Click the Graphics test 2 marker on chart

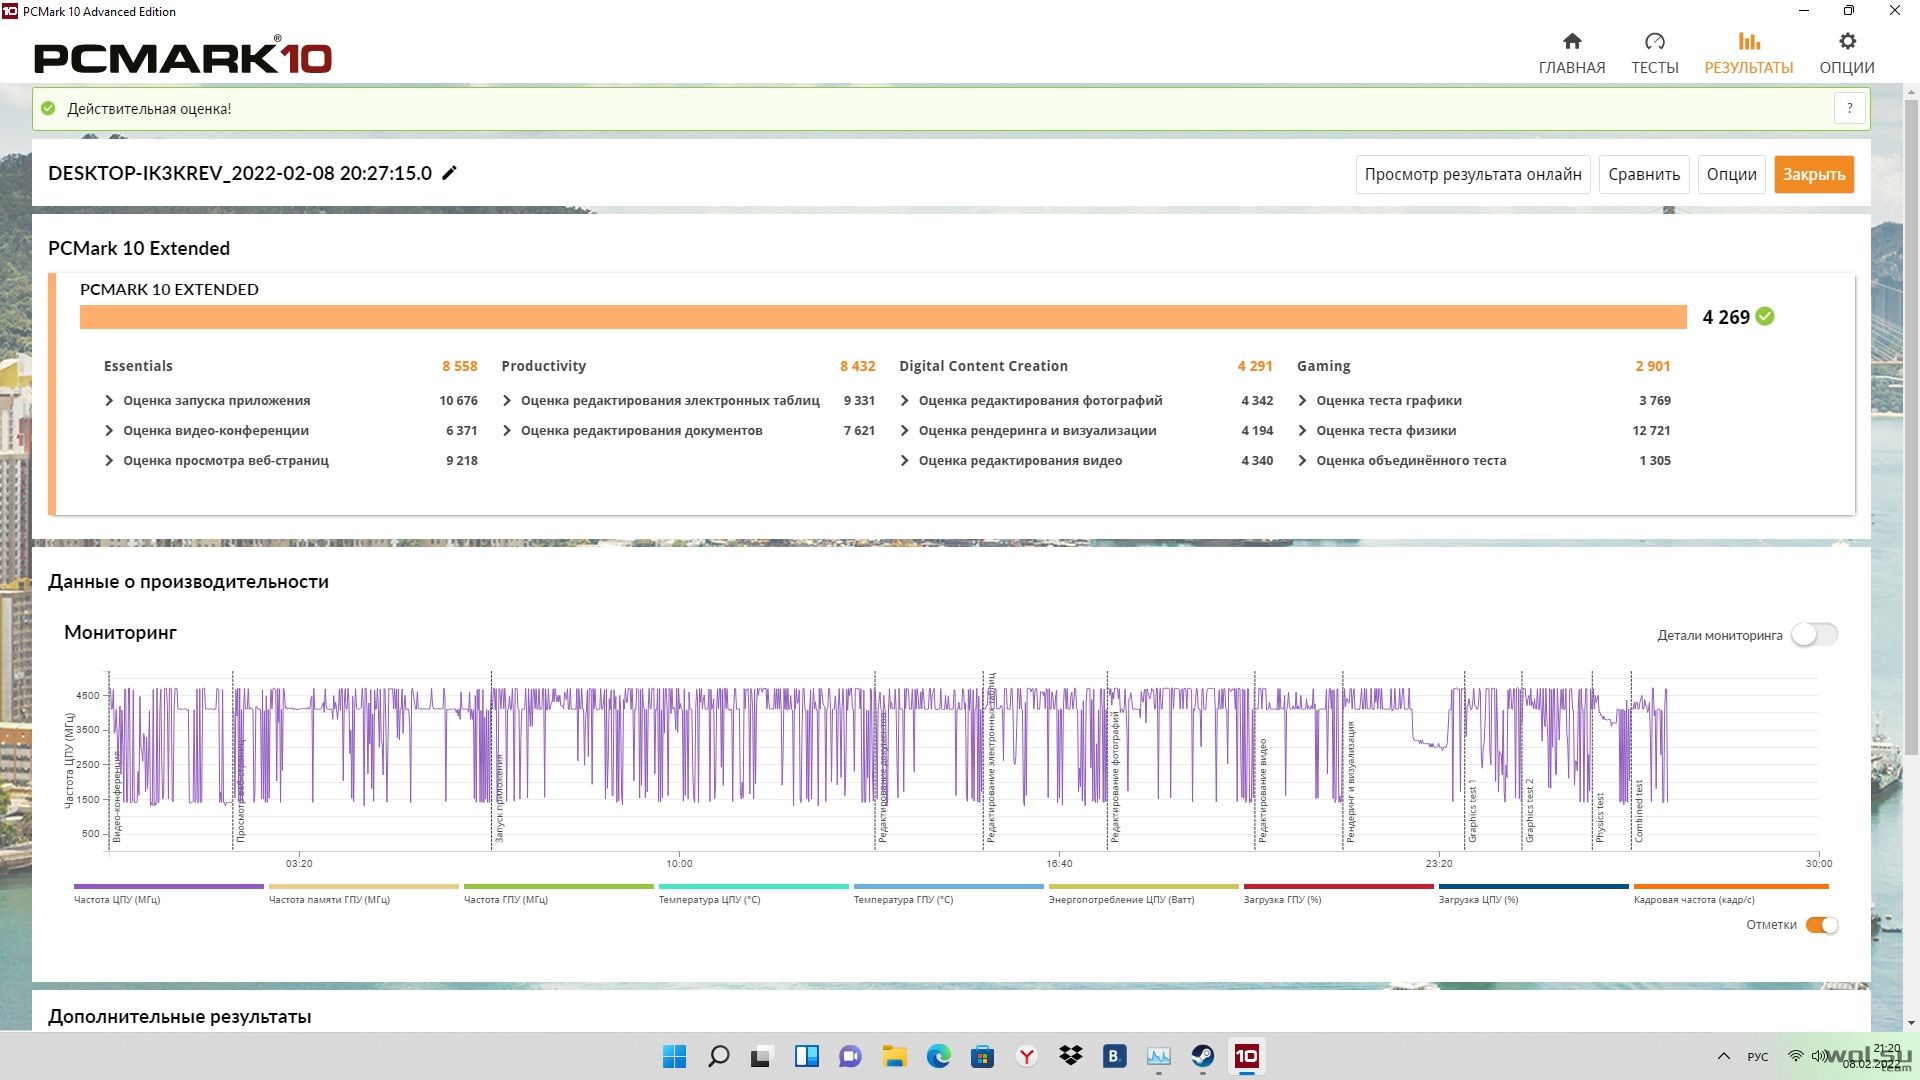[x=1529, y=810]
